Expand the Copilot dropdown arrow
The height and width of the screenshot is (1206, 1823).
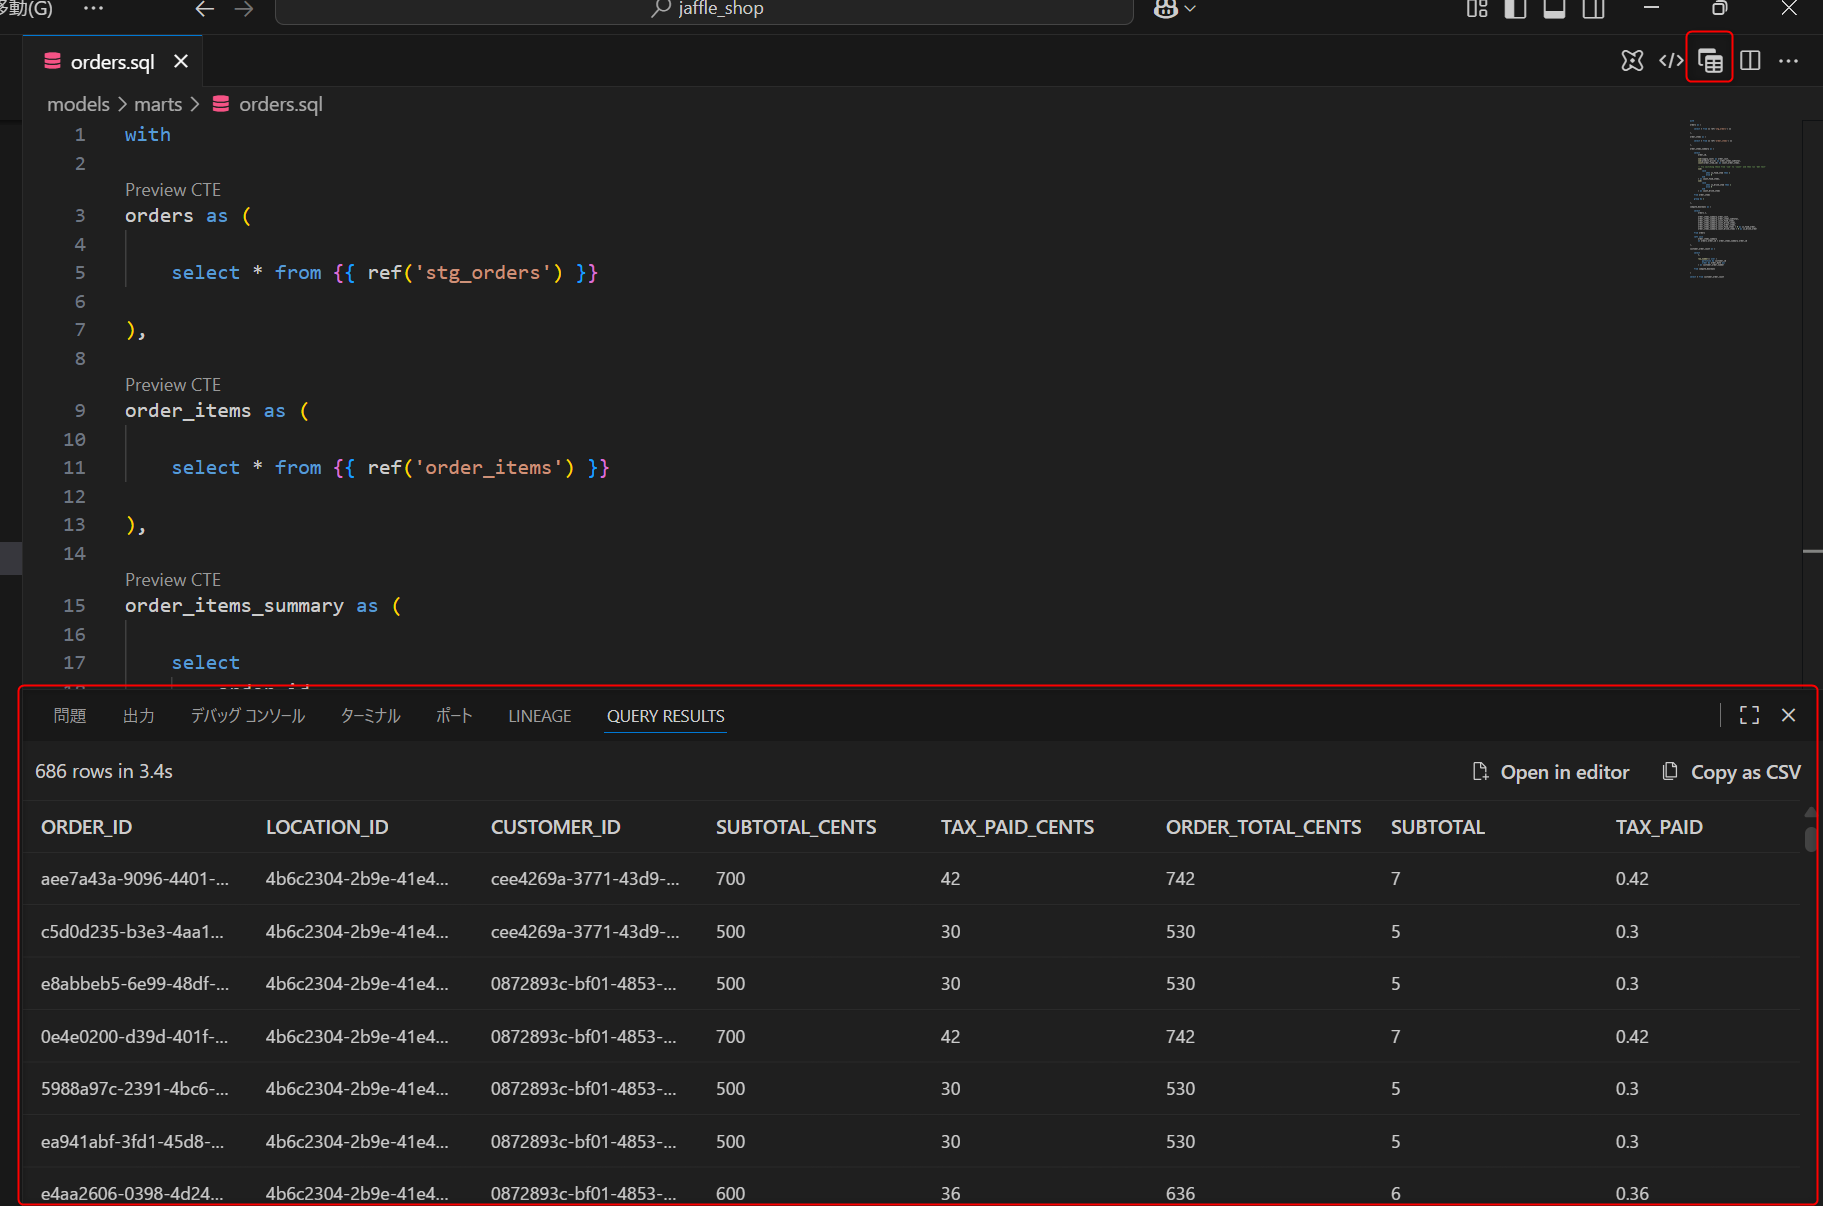coord(1190,9)
